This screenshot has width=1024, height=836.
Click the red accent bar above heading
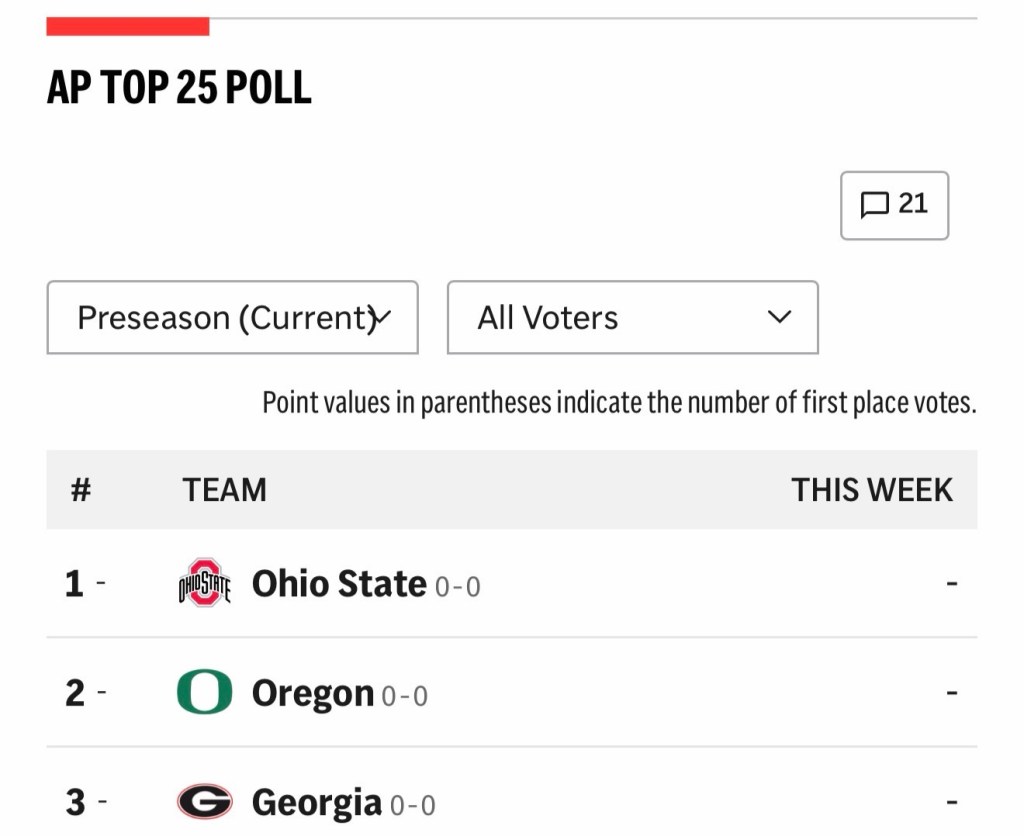(128, 26)
